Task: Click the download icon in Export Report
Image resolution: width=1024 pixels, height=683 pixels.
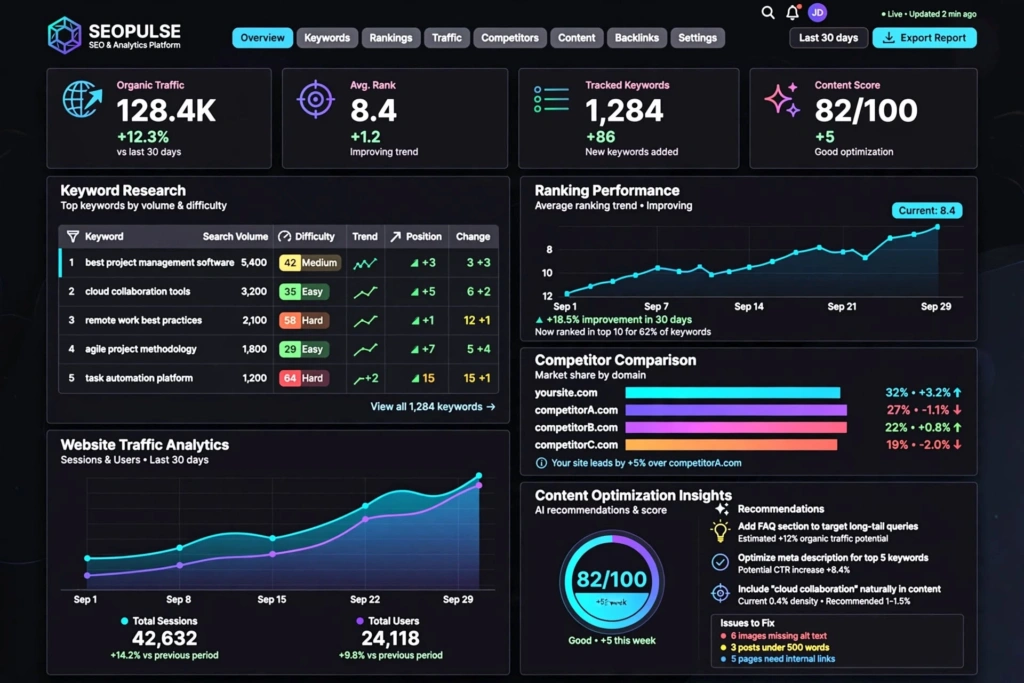Action: [888, 38]
